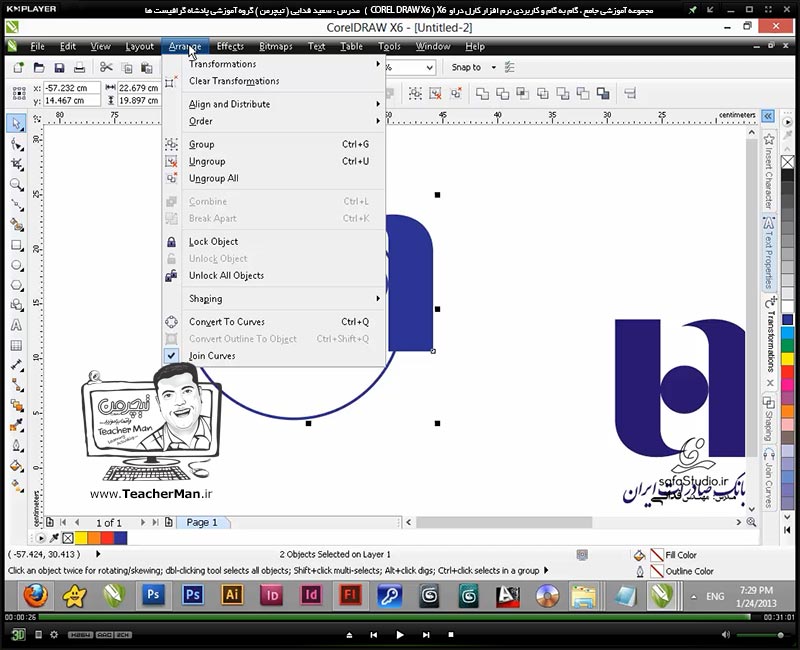
Task: Choose Lock Object menu item
Action: click(274, 242)
